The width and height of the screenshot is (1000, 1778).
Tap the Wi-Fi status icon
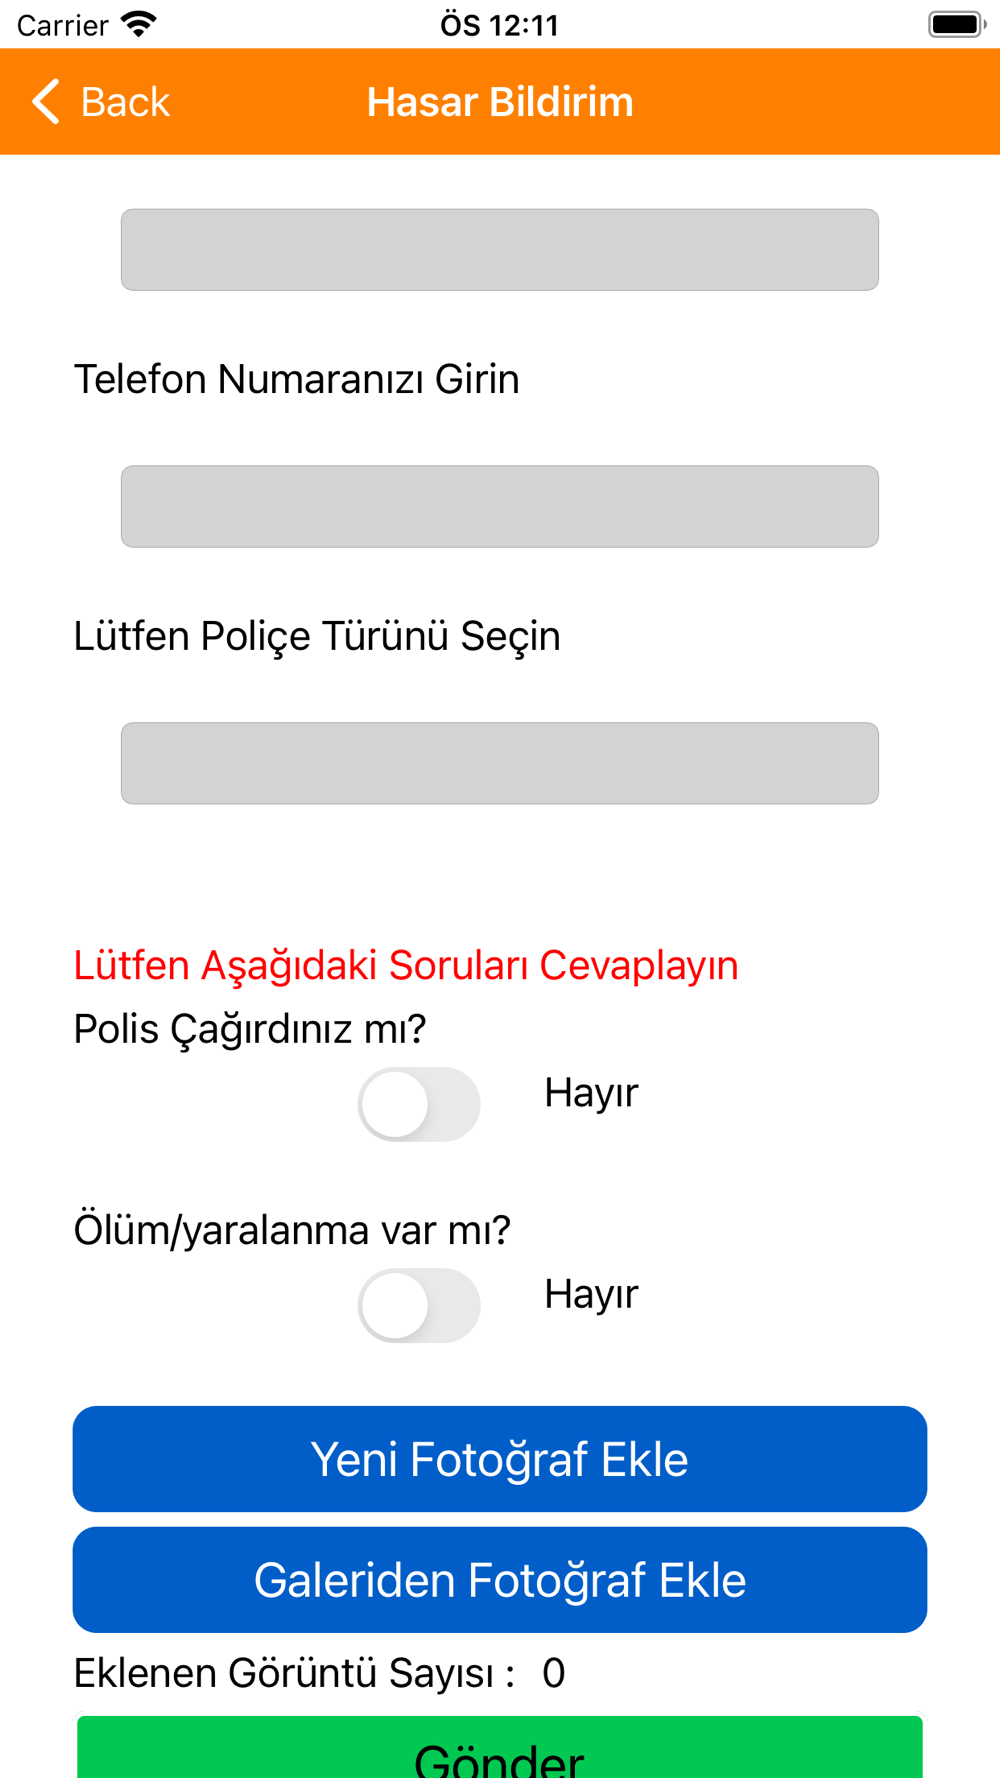click(138, 24)
